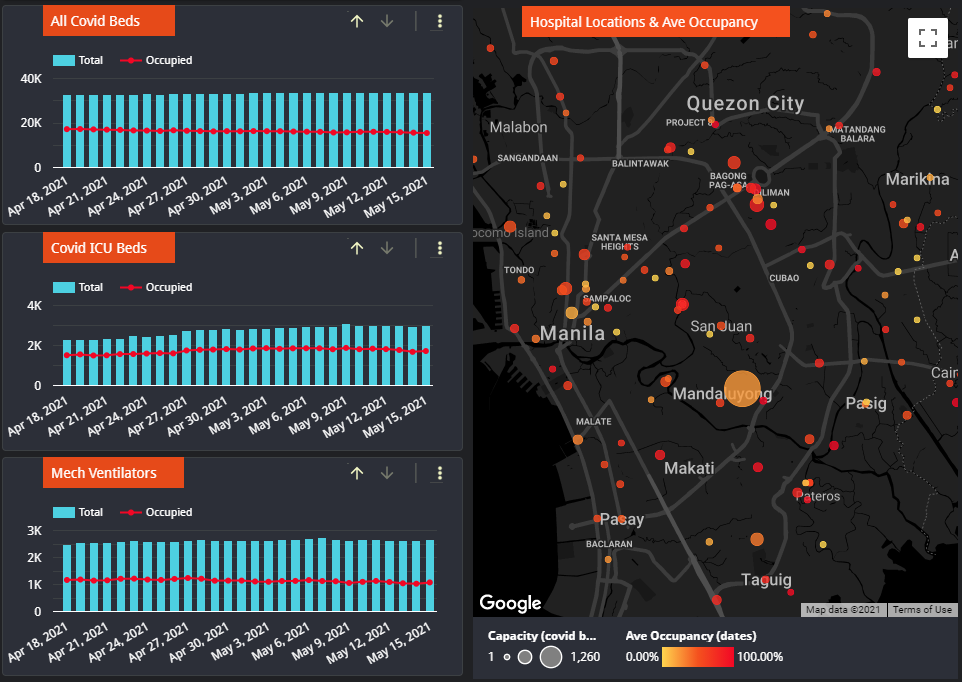
Task: Click the Ave Occupancy color gradient bar
Action: coord(698,657)
